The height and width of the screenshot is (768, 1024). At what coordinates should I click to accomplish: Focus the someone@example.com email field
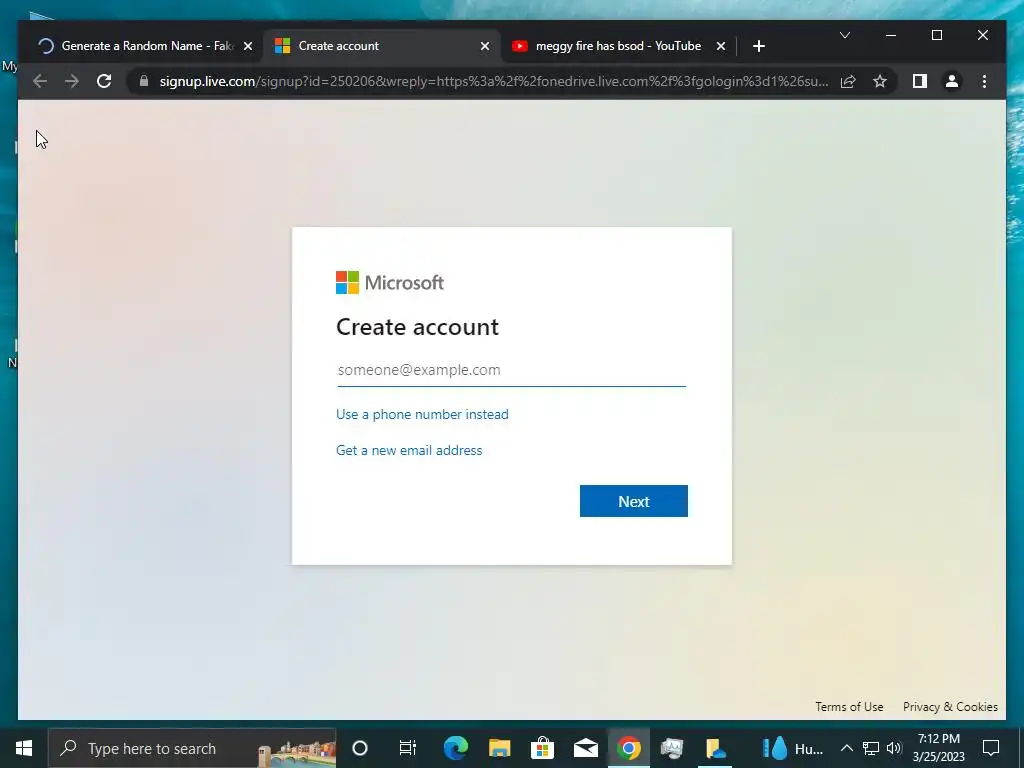[511, 370]
